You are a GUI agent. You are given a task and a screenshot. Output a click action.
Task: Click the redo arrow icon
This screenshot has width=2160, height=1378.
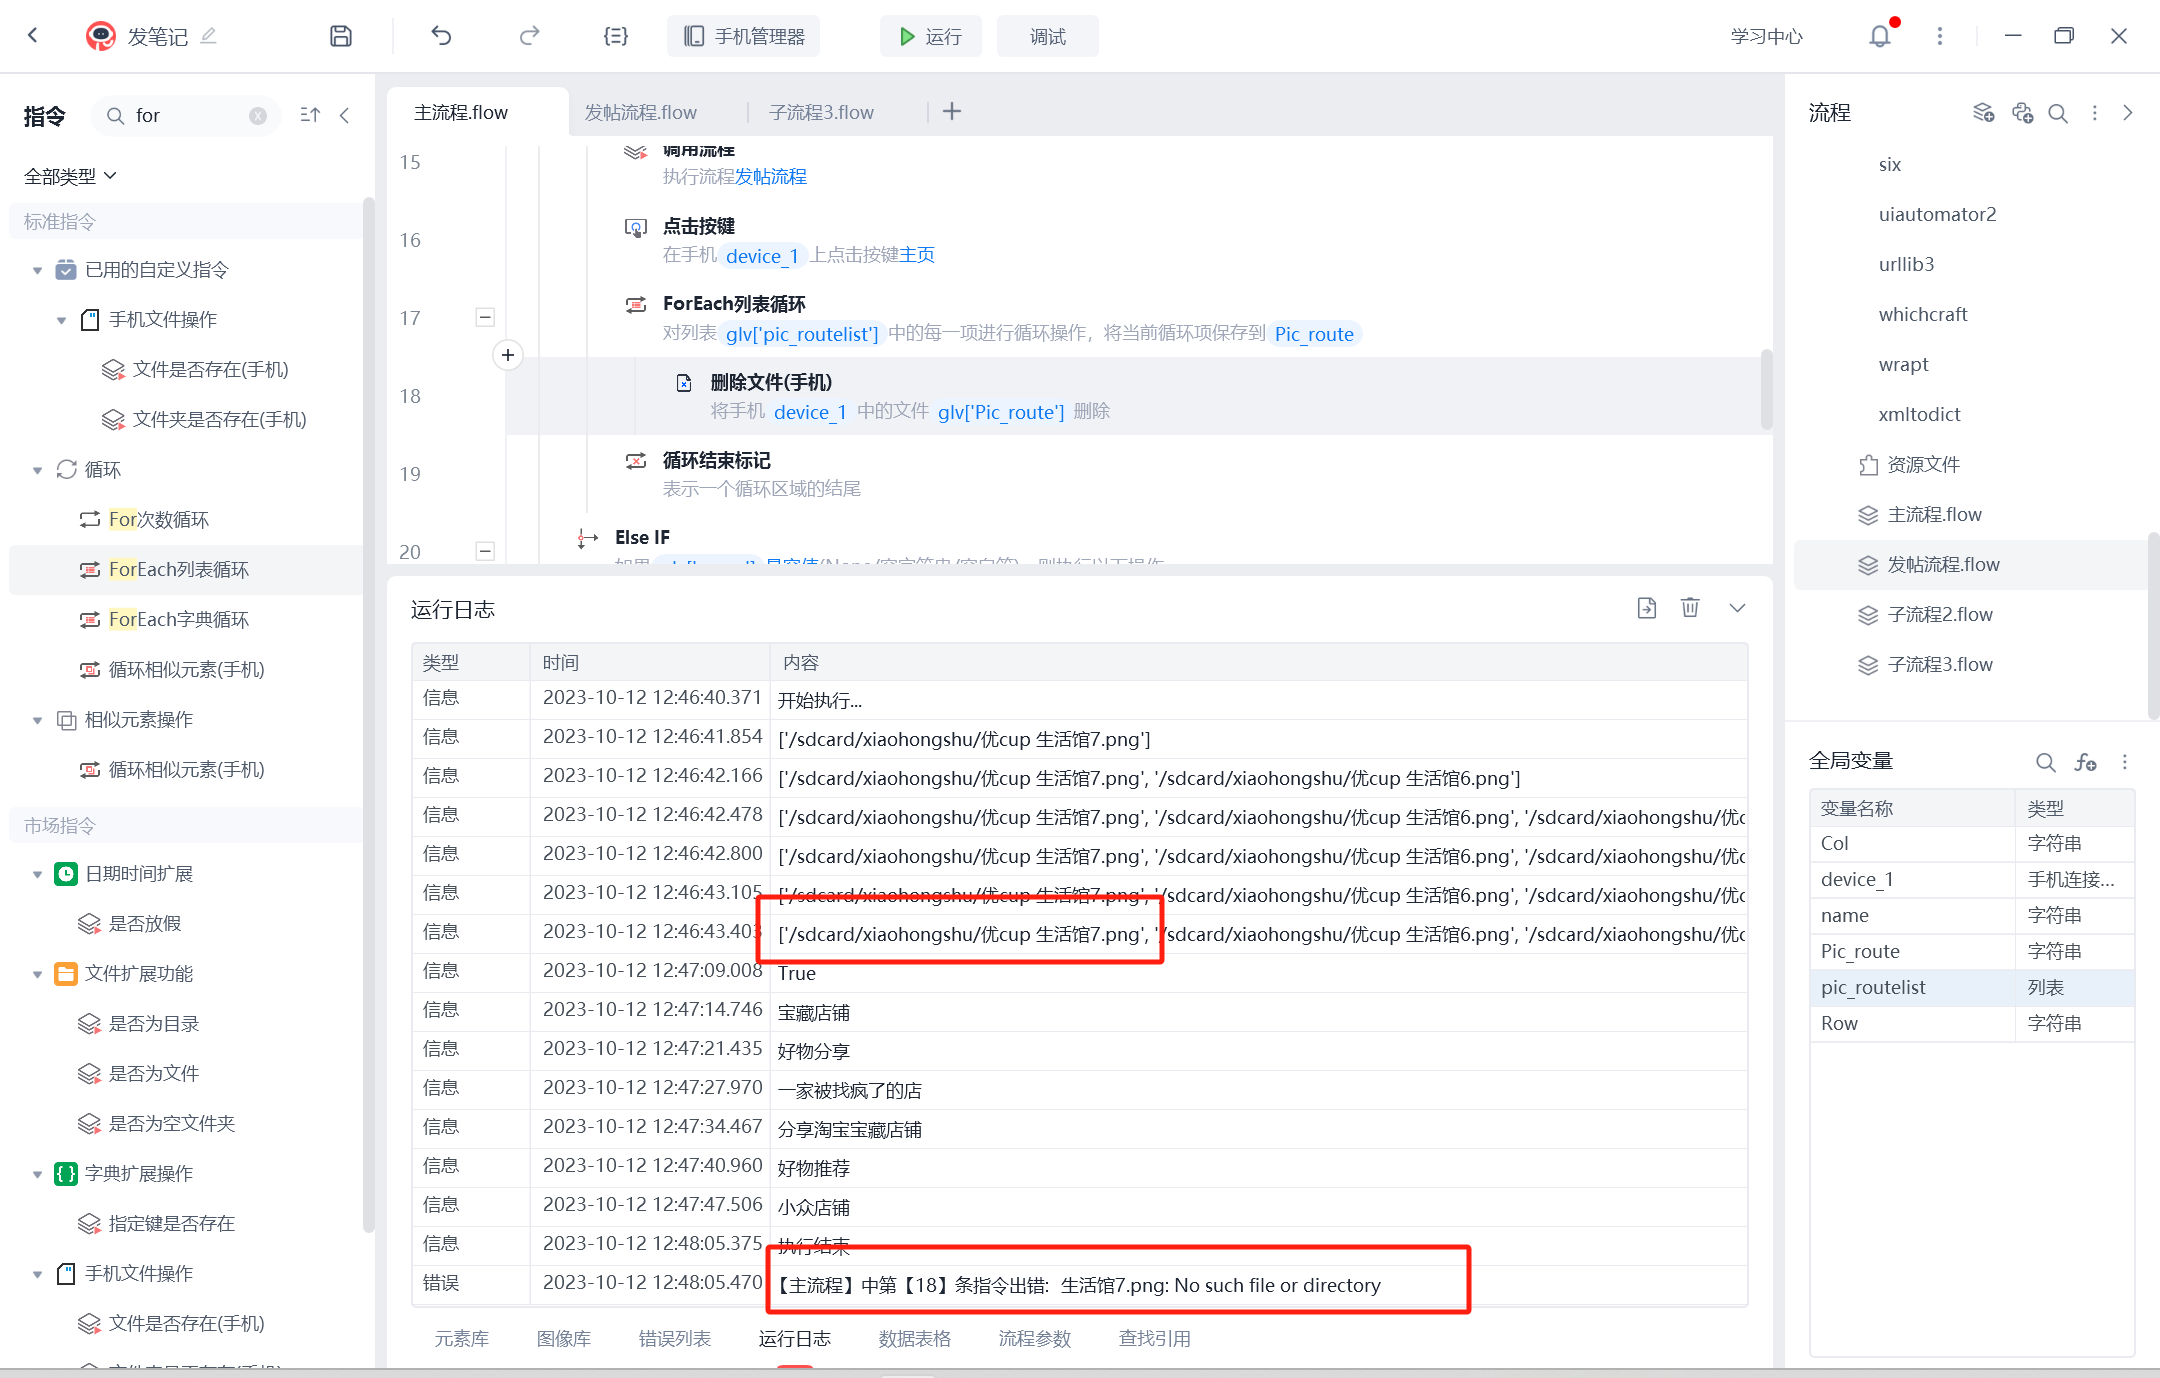point(529,36)
